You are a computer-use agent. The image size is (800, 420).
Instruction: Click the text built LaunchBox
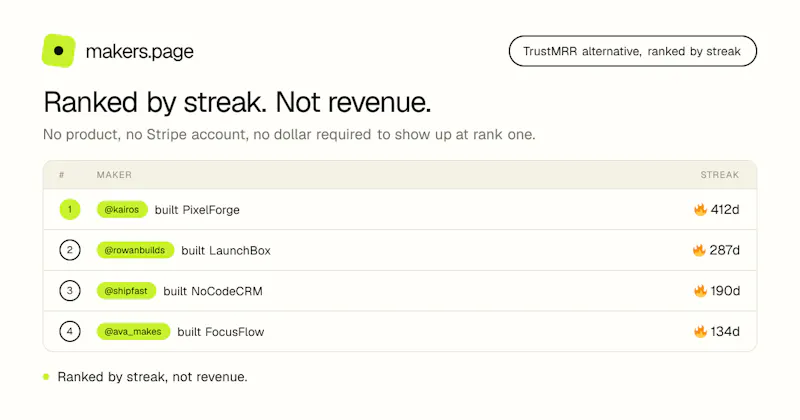pos(226,251)
